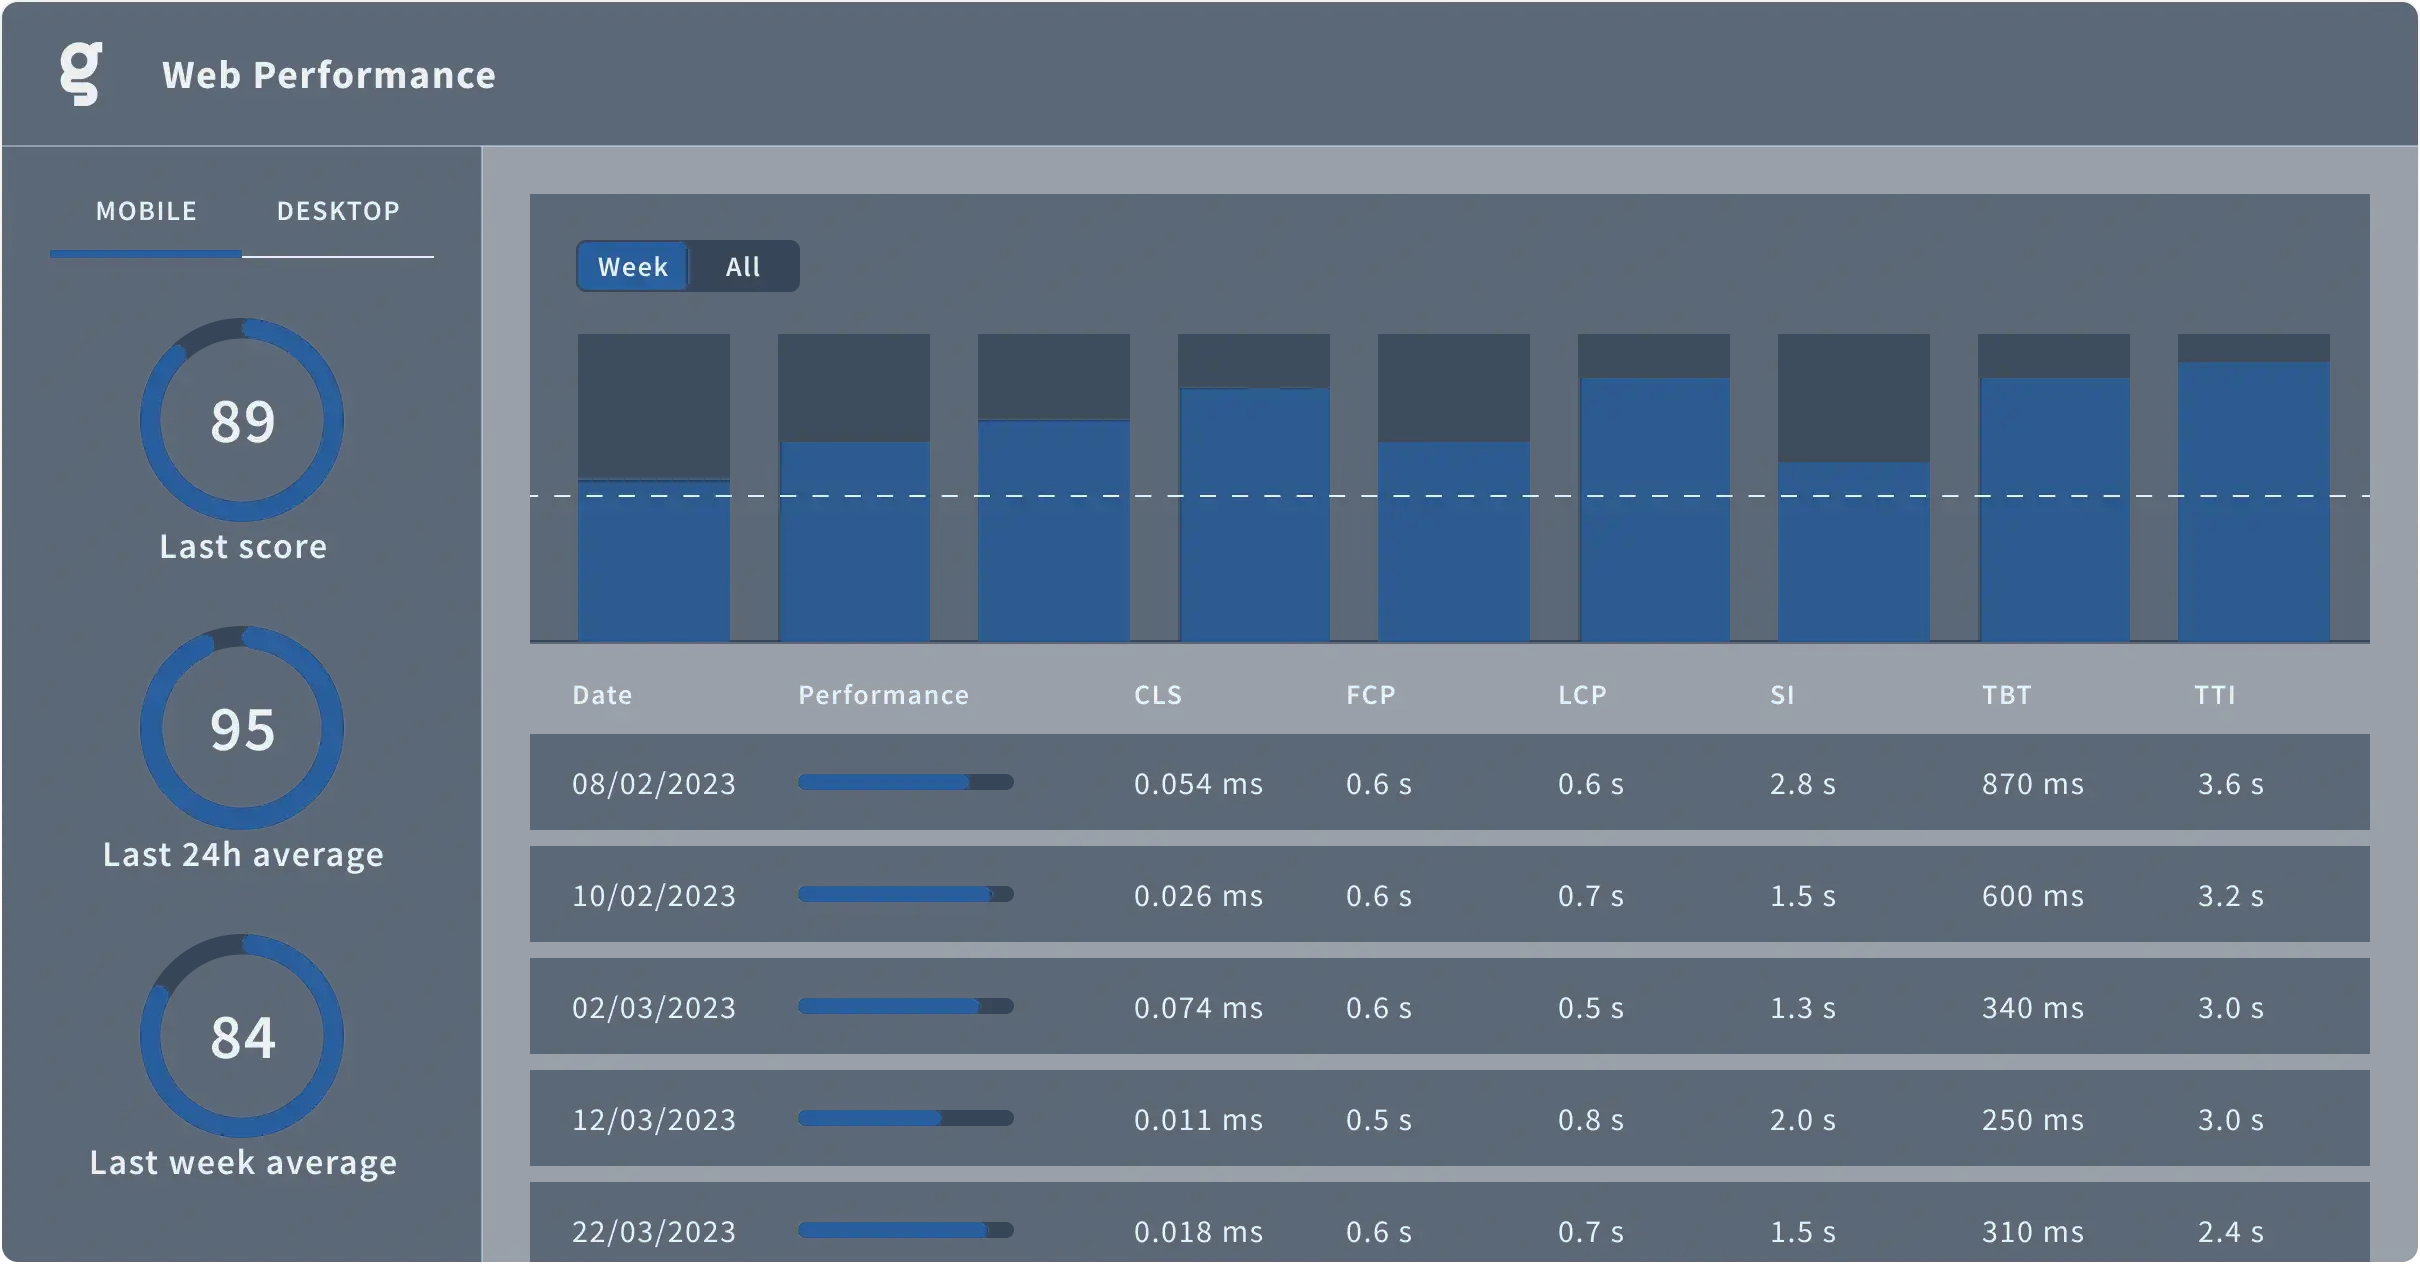Click the g logo icon
Viewport: 2420px width, 1264px height.
click(79, 73)
